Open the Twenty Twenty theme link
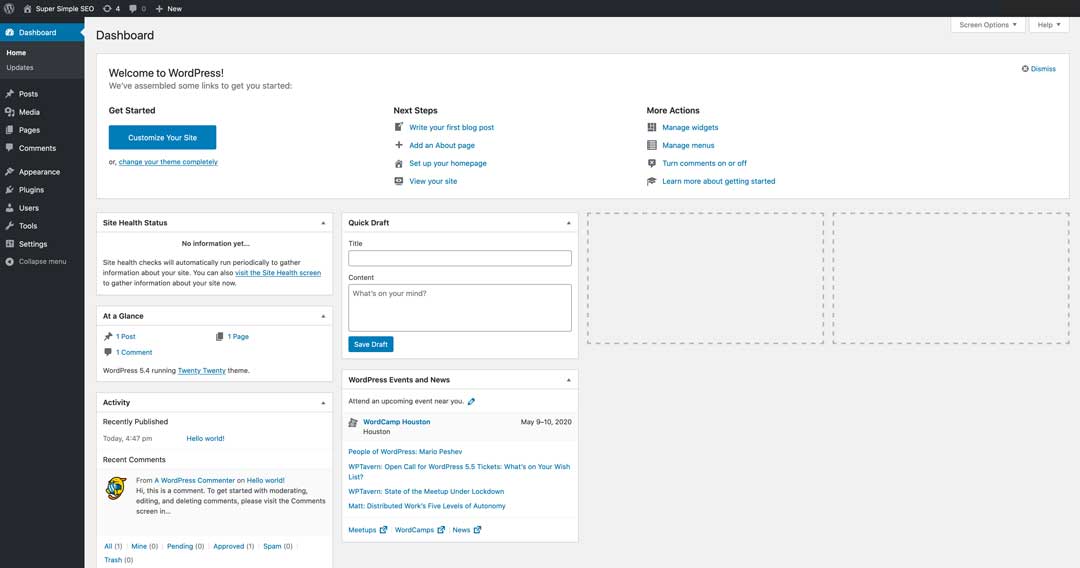This screenshot has height=568, width=1080. pyautogui.click(x=201, y=370)
